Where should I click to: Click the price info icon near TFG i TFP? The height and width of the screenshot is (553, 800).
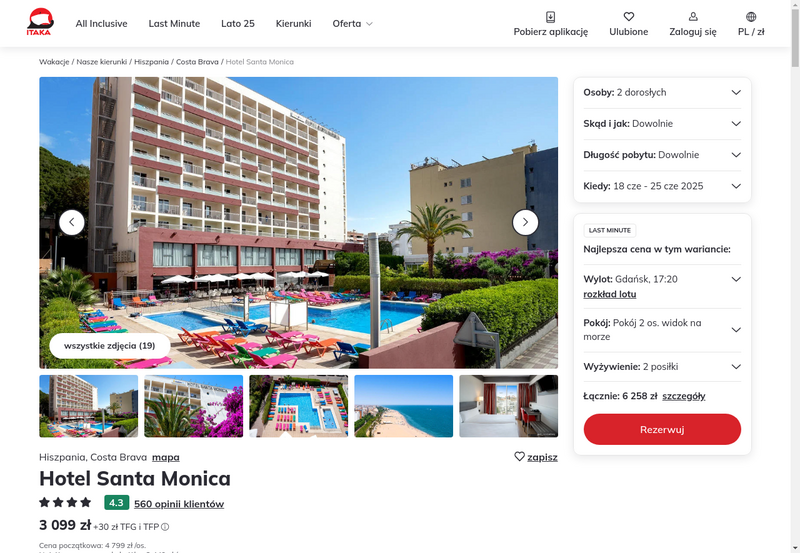tap(165, 527)
